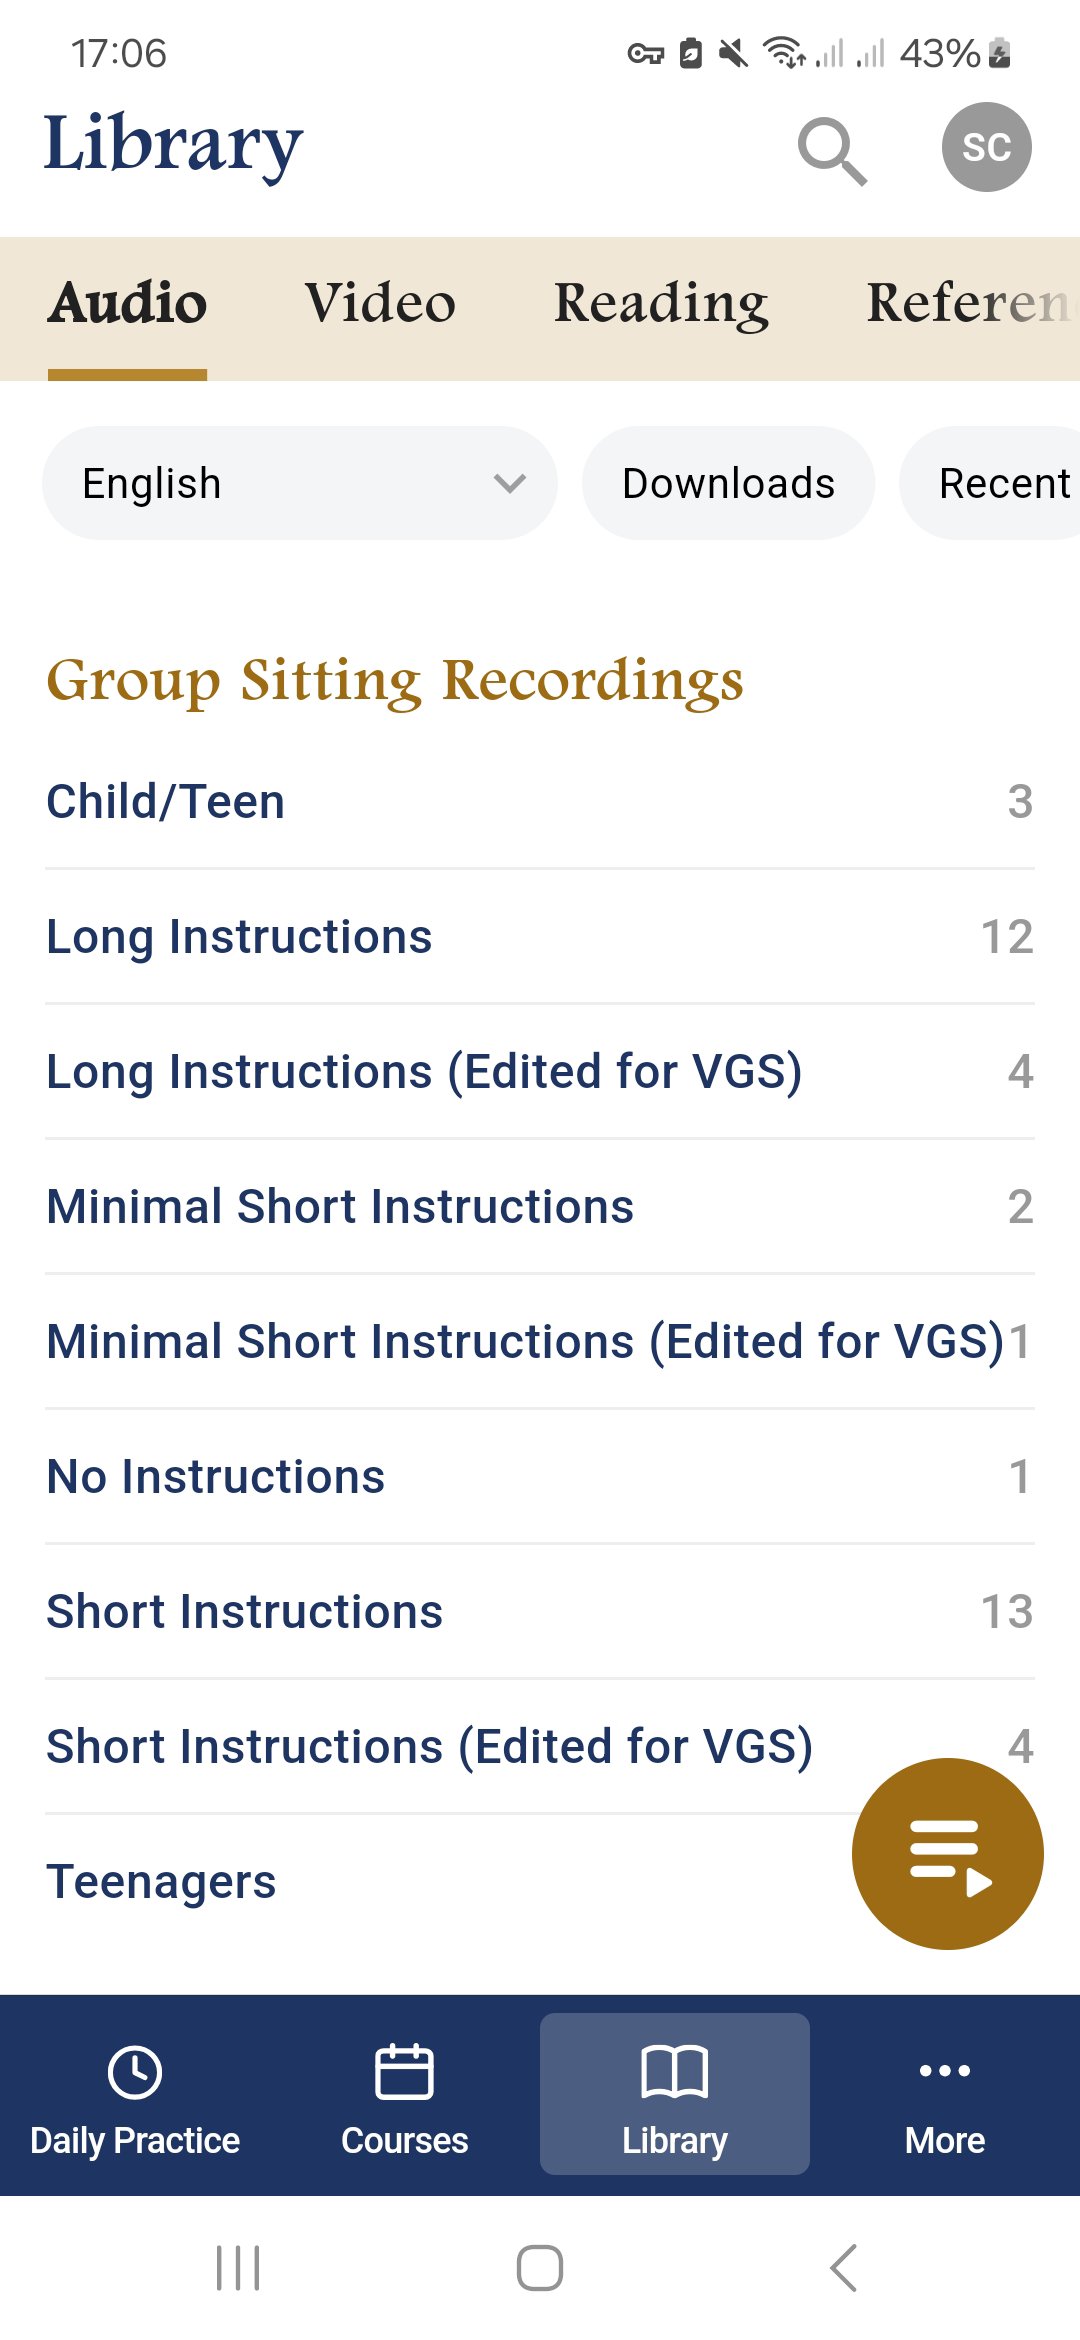This screenshot has height=2340, width=1080.
Task: Tap the search magnifier icon
Action: (832, 150)
